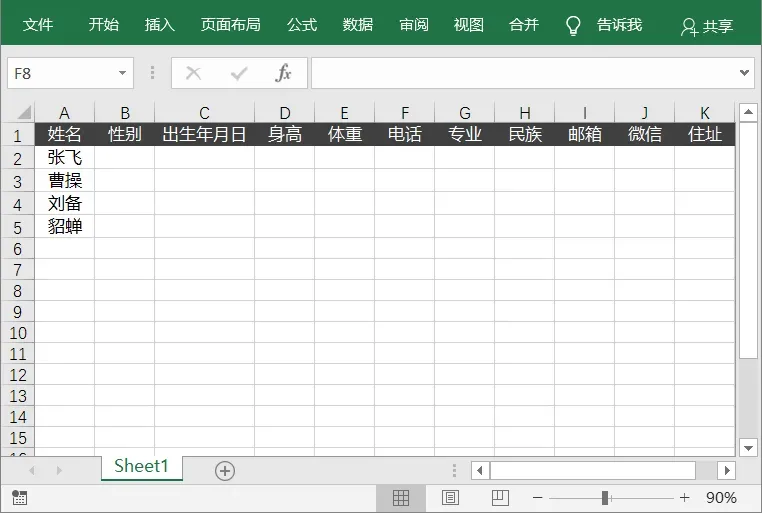Image resolution: width=762 pixels, height=513 pixels.
Task: Click the formula bar options dots
Action: pos(153,73)
